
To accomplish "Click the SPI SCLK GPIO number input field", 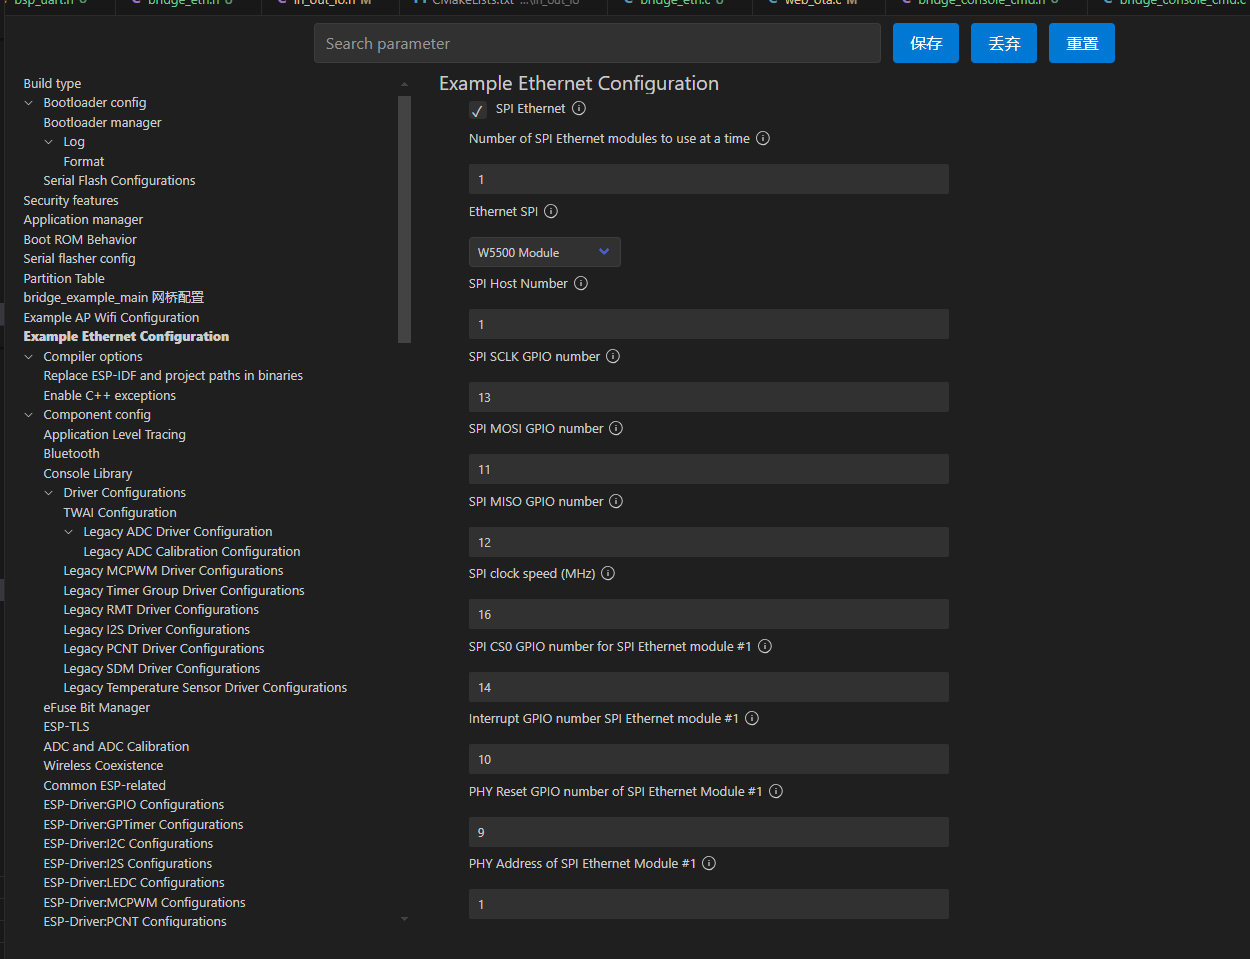I will click(x=709, y=397).
